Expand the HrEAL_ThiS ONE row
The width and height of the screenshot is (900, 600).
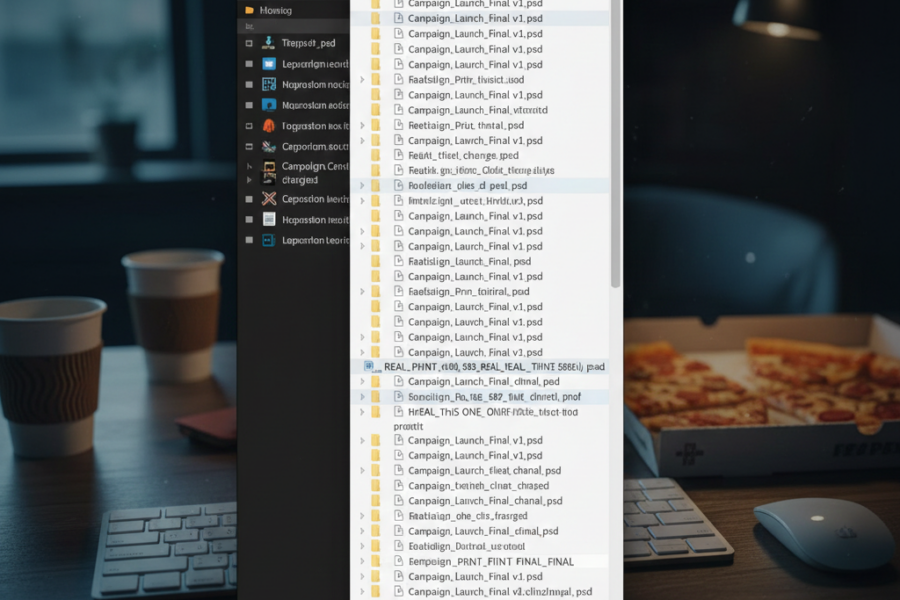[x=362, y=412]
